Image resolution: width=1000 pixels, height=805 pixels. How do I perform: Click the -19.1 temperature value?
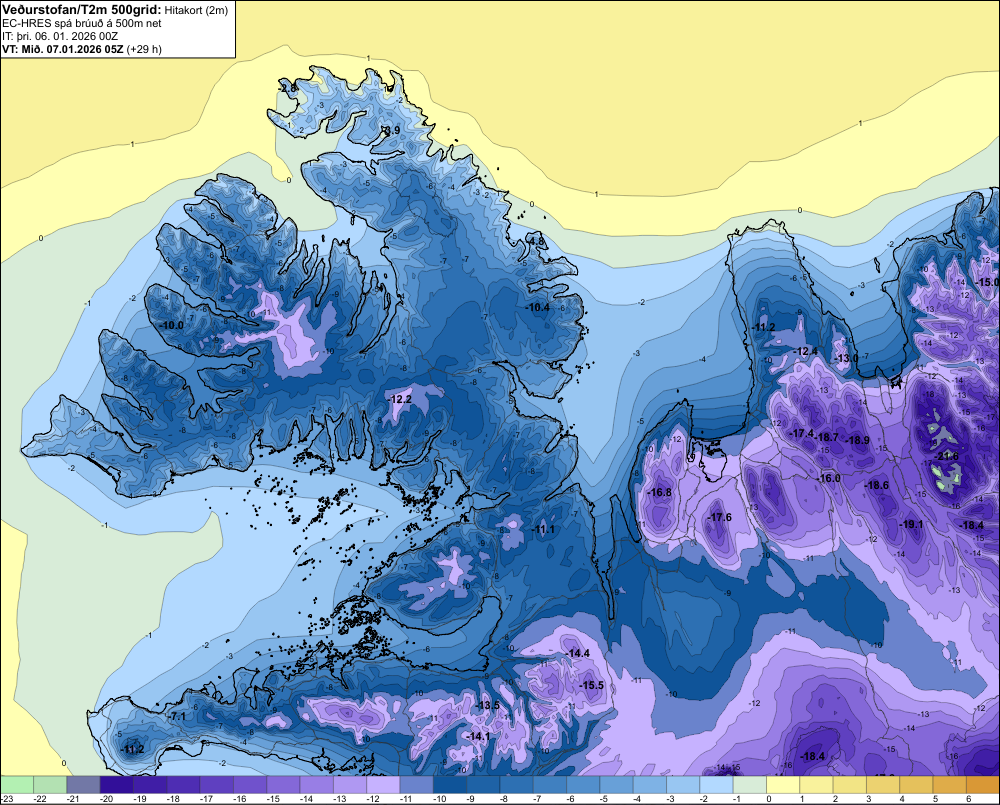coord(912,524)
